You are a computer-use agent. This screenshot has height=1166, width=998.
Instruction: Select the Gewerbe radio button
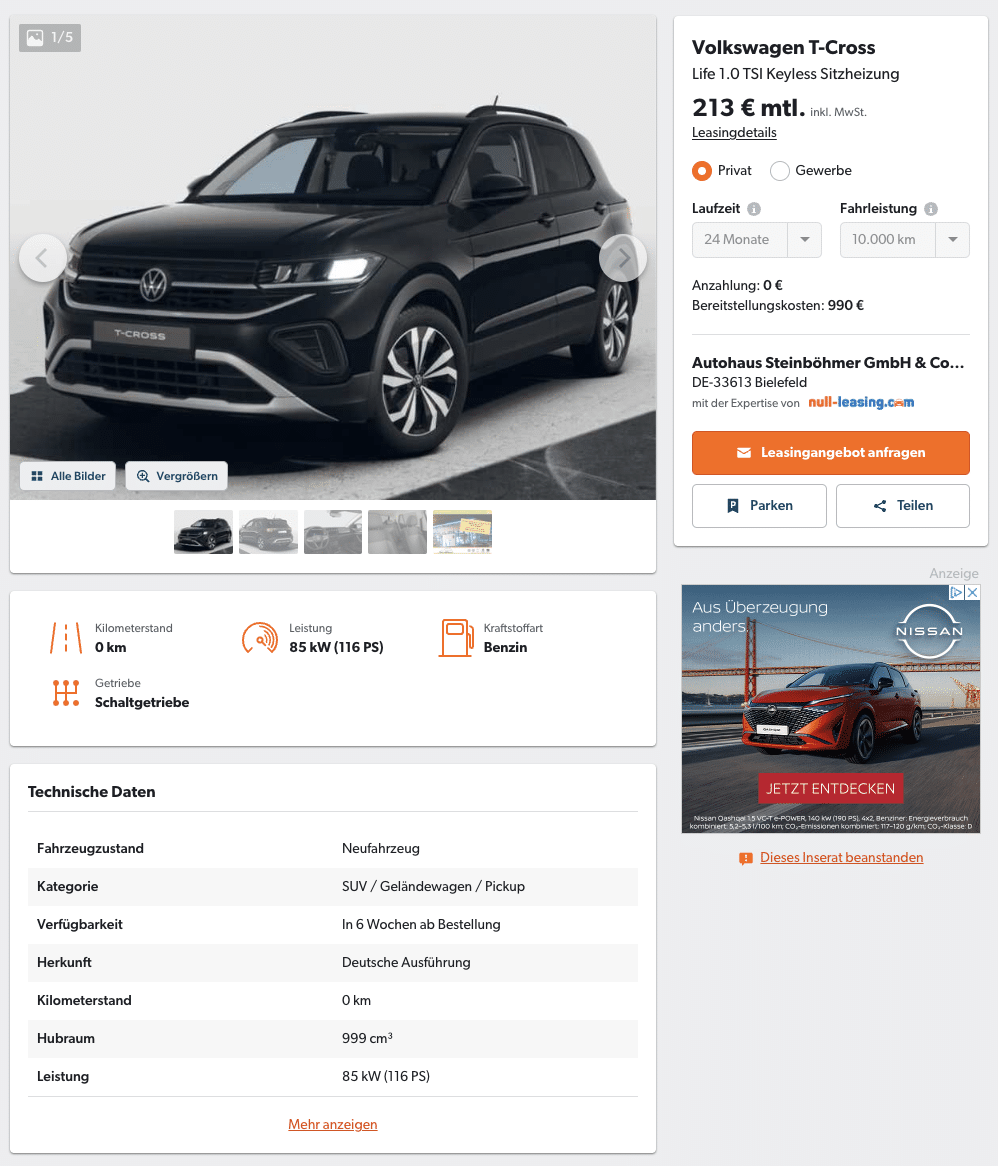point(779,171)
